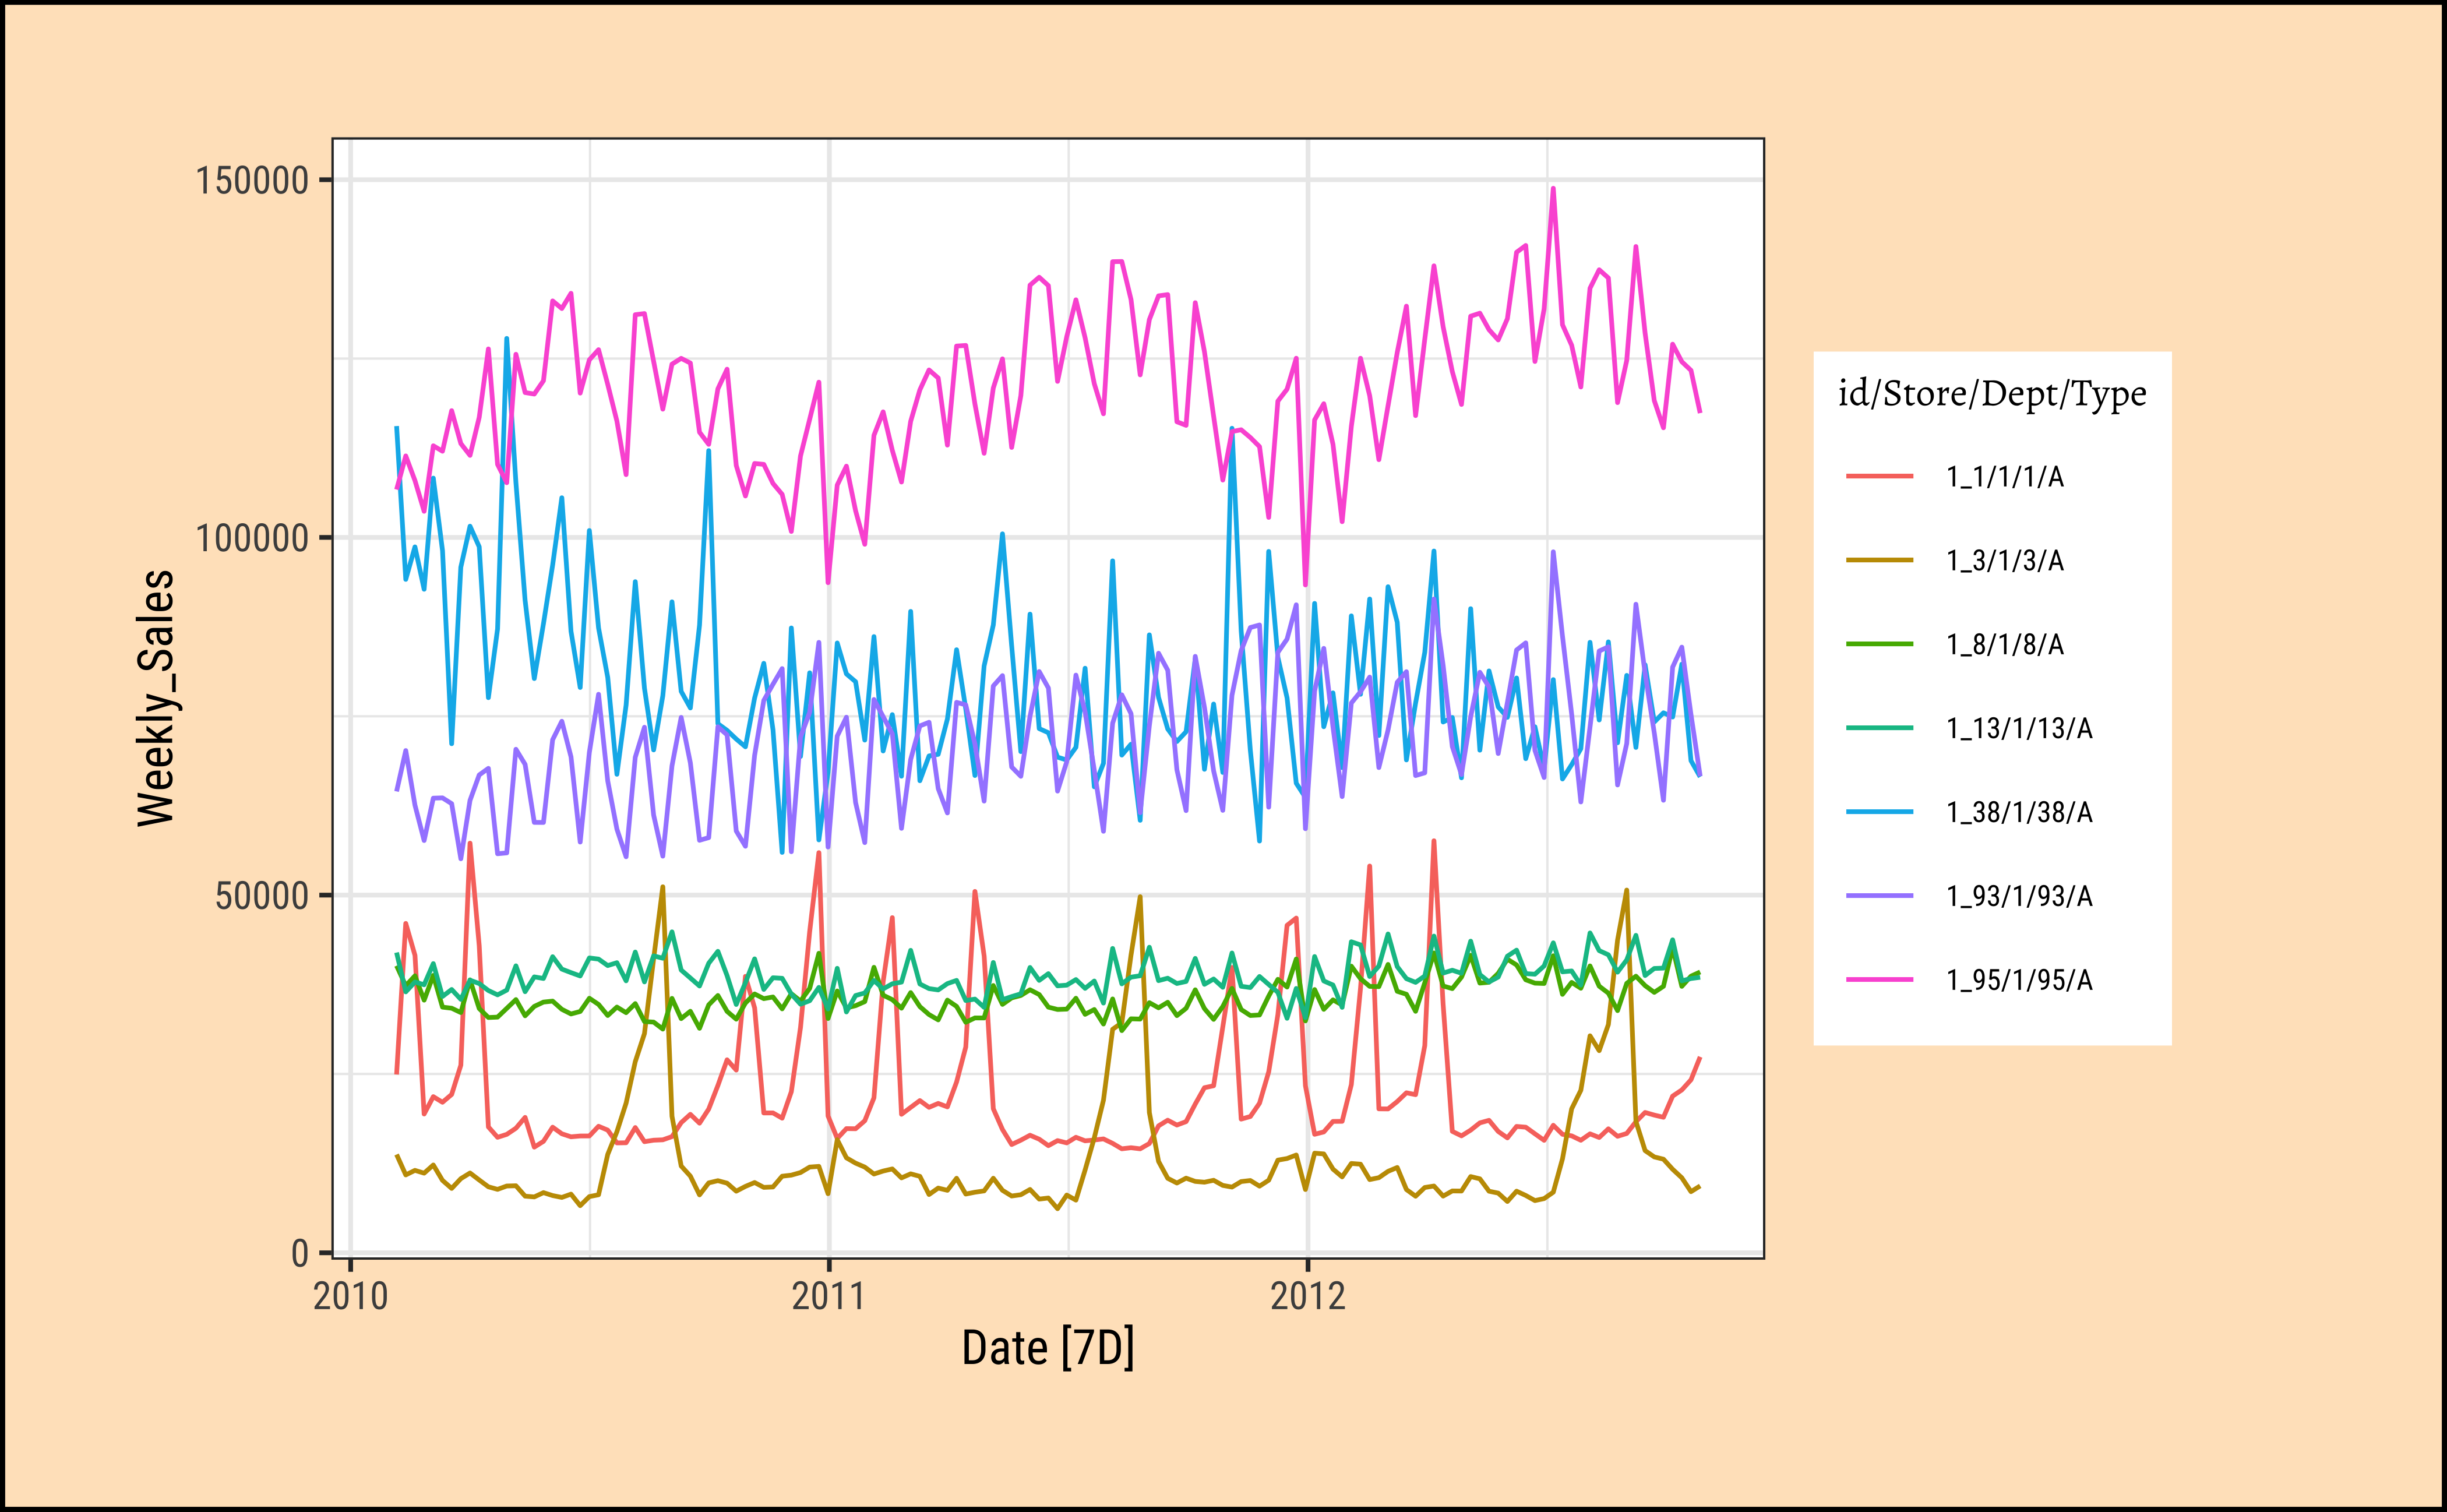Click the 150000 y-axis tick label
This screenshot has height=1512, width=2447.
point(251,181)
